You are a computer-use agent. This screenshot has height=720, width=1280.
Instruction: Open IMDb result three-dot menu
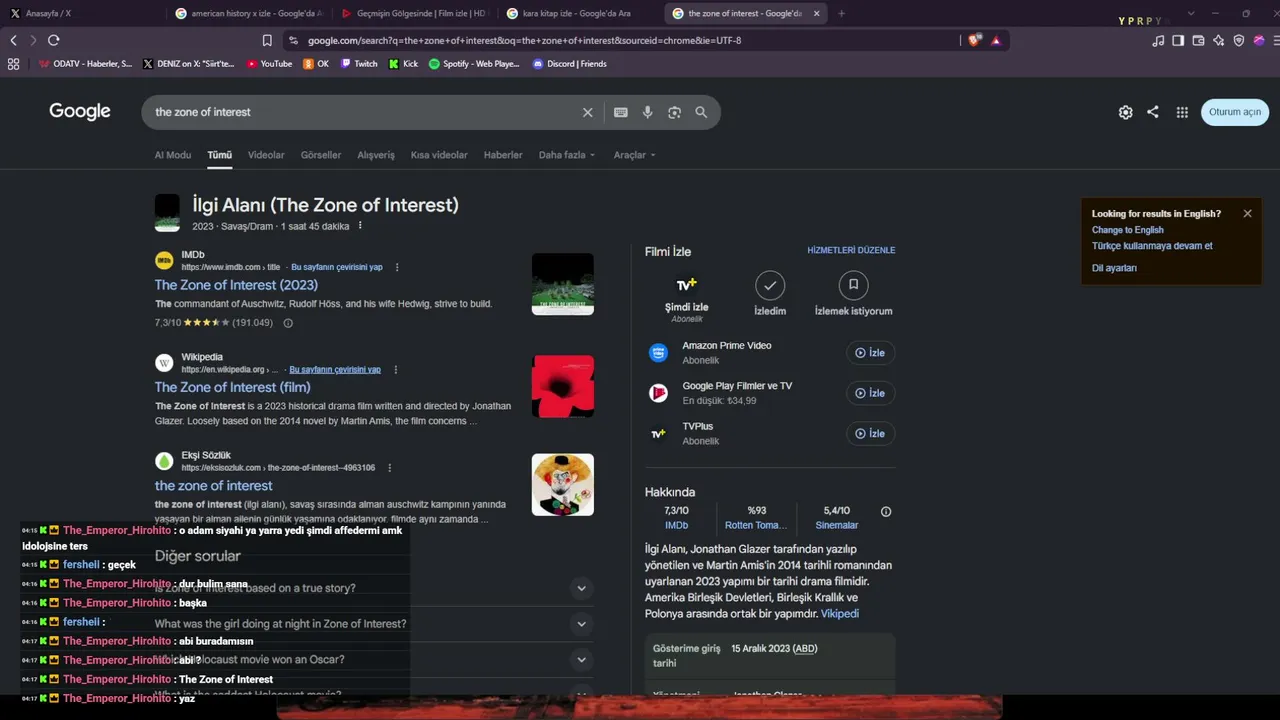click(397, 268)
